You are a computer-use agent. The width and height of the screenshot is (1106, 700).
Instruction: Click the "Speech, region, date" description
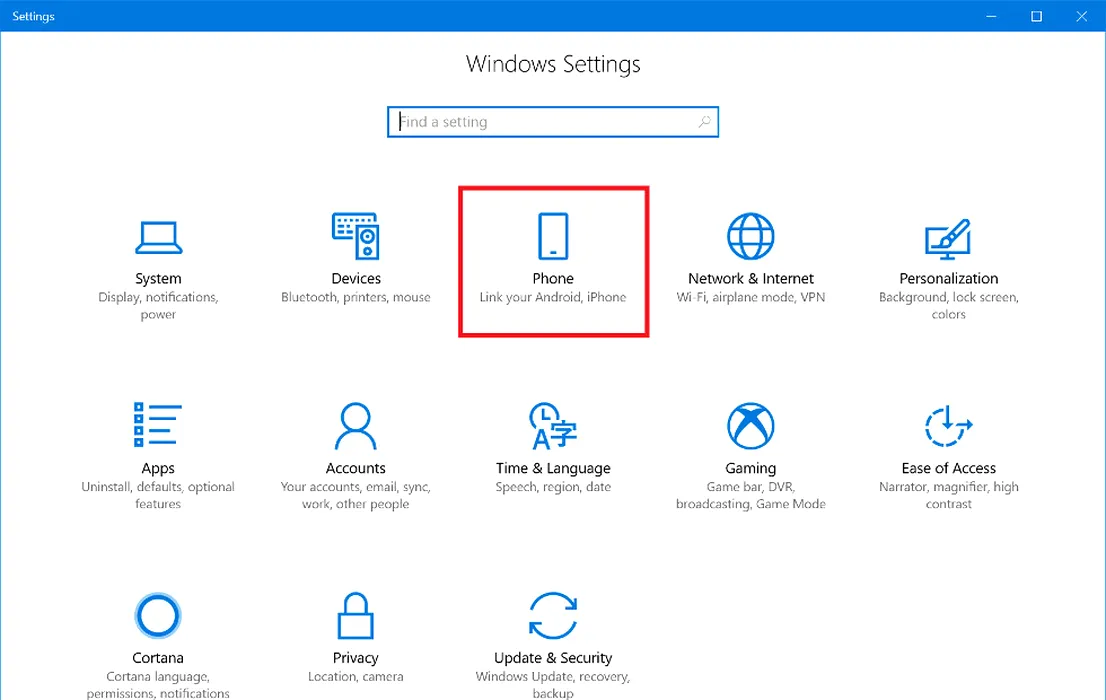click(553, 487)
